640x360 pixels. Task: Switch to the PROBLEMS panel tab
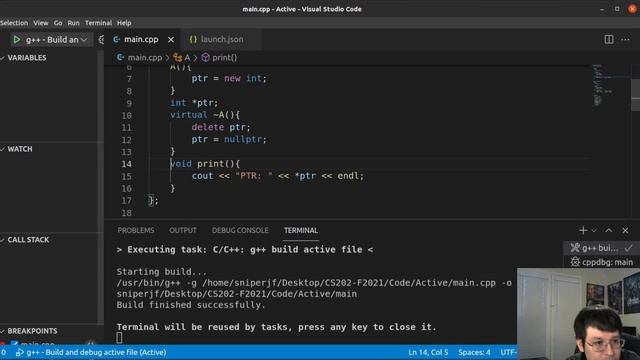136,231
